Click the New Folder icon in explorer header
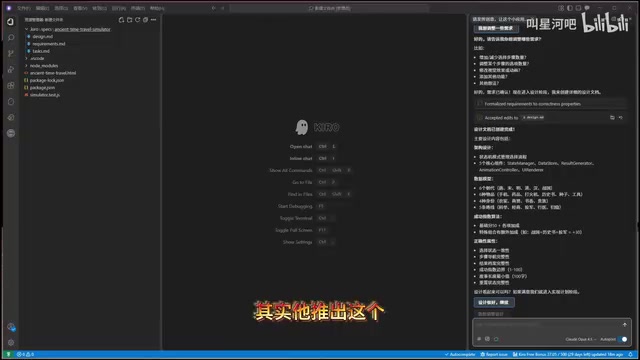The width and height of the screenshot is (640, 360). (x=129, y=20)
